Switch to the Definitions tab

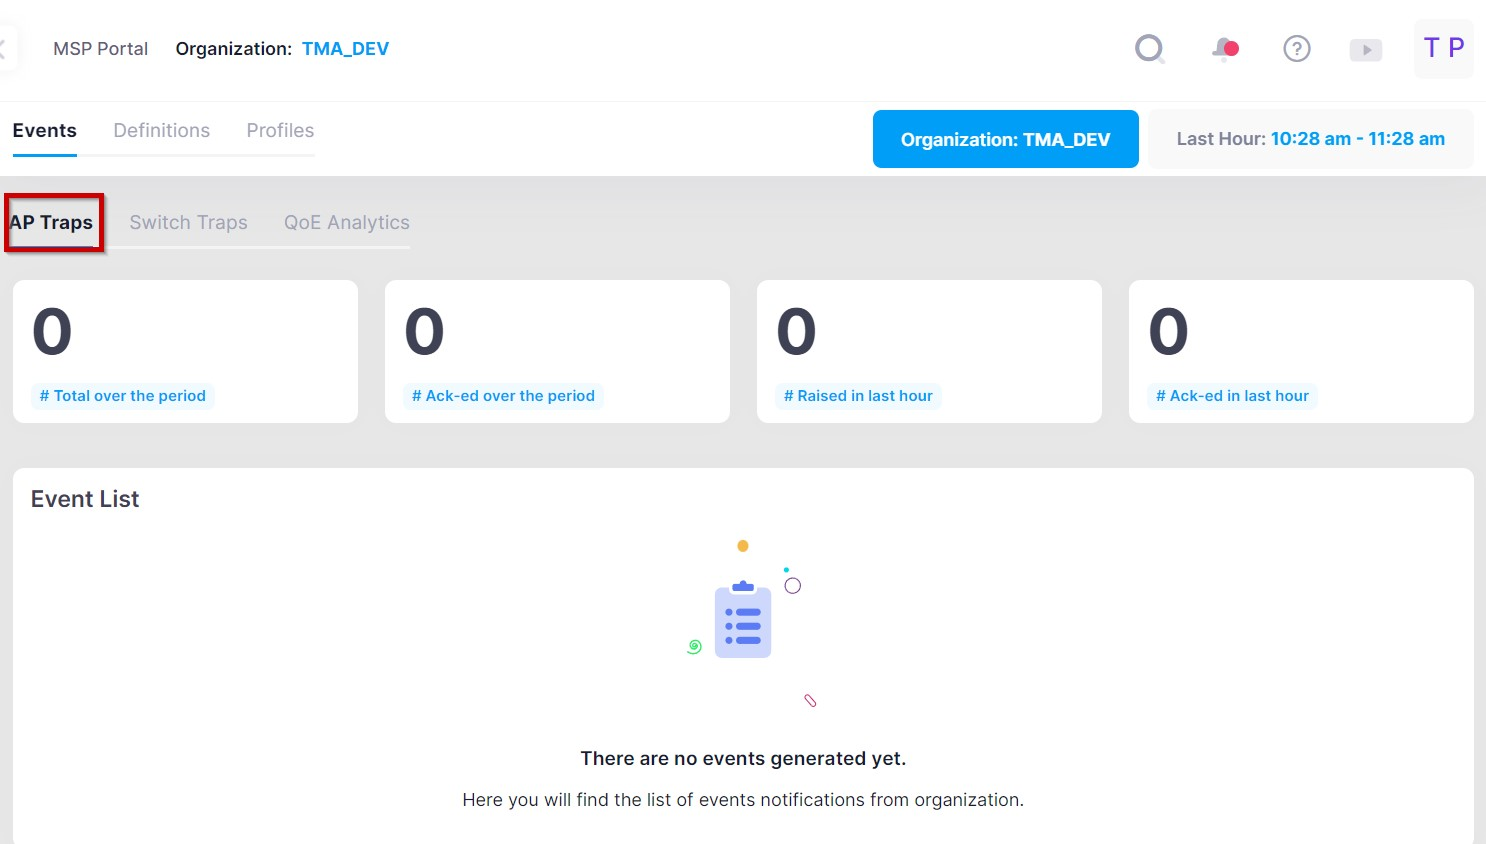pyautogui.click(x=162, y=131)
